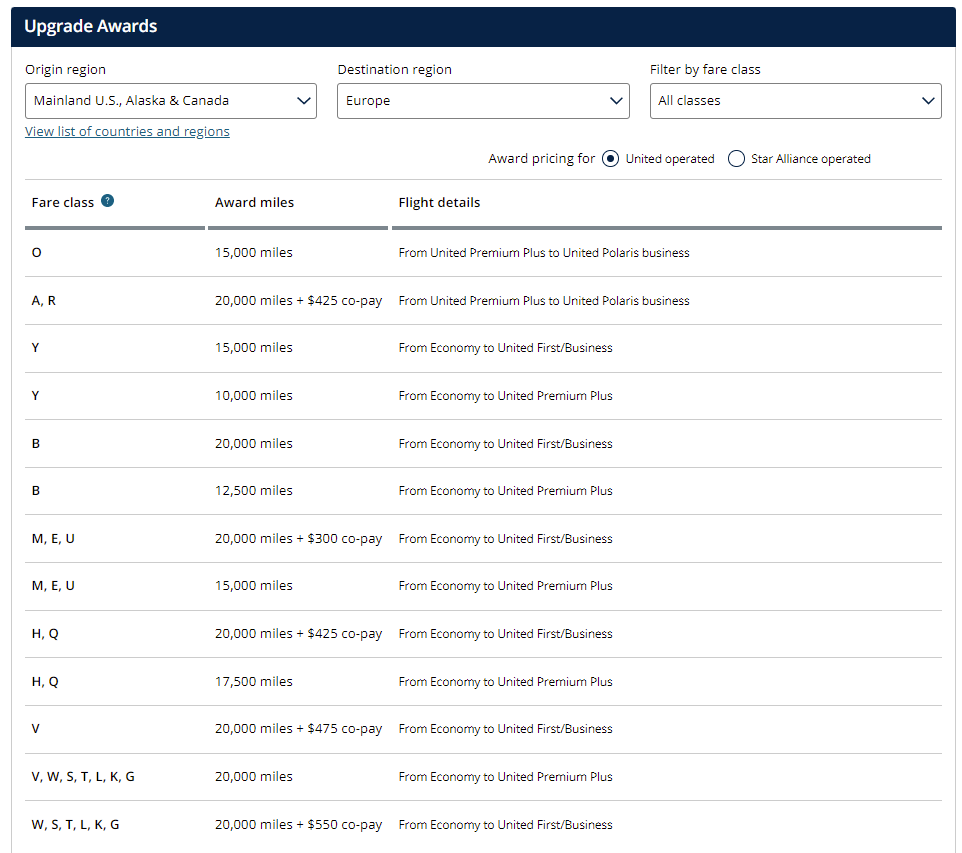Select United operated award pricing
Screen dimensions: 962x853
pyautogui.click(x=610, y=159)
